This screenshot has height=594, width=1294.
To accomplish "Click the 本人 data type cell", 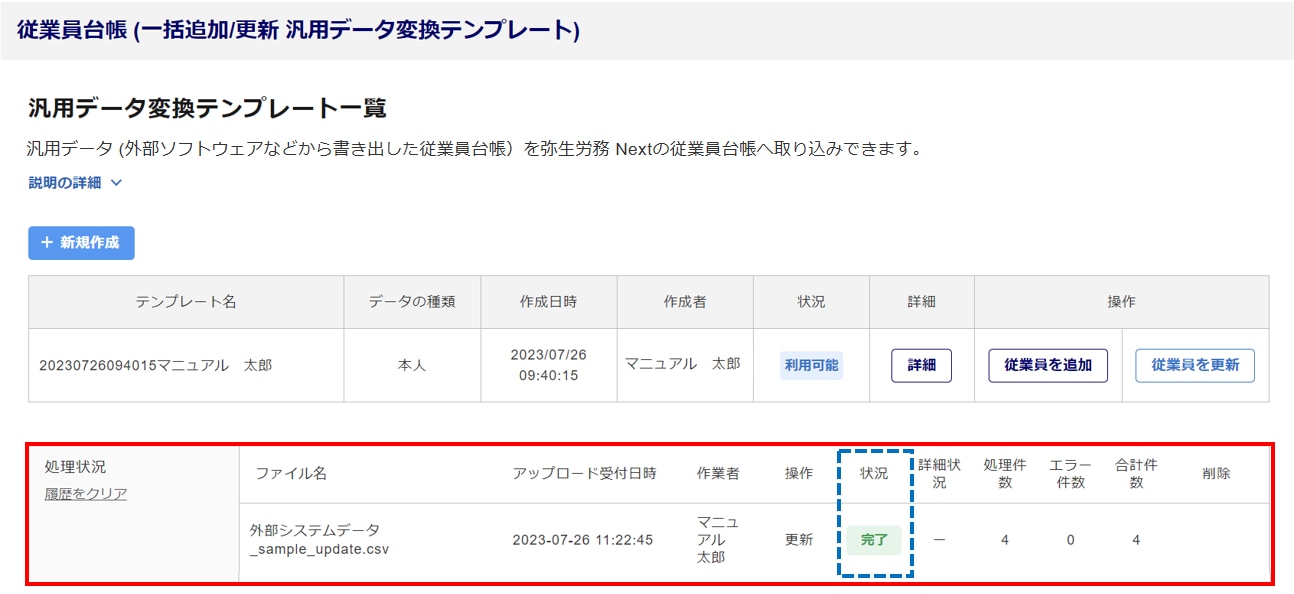I will click(412, 366).
